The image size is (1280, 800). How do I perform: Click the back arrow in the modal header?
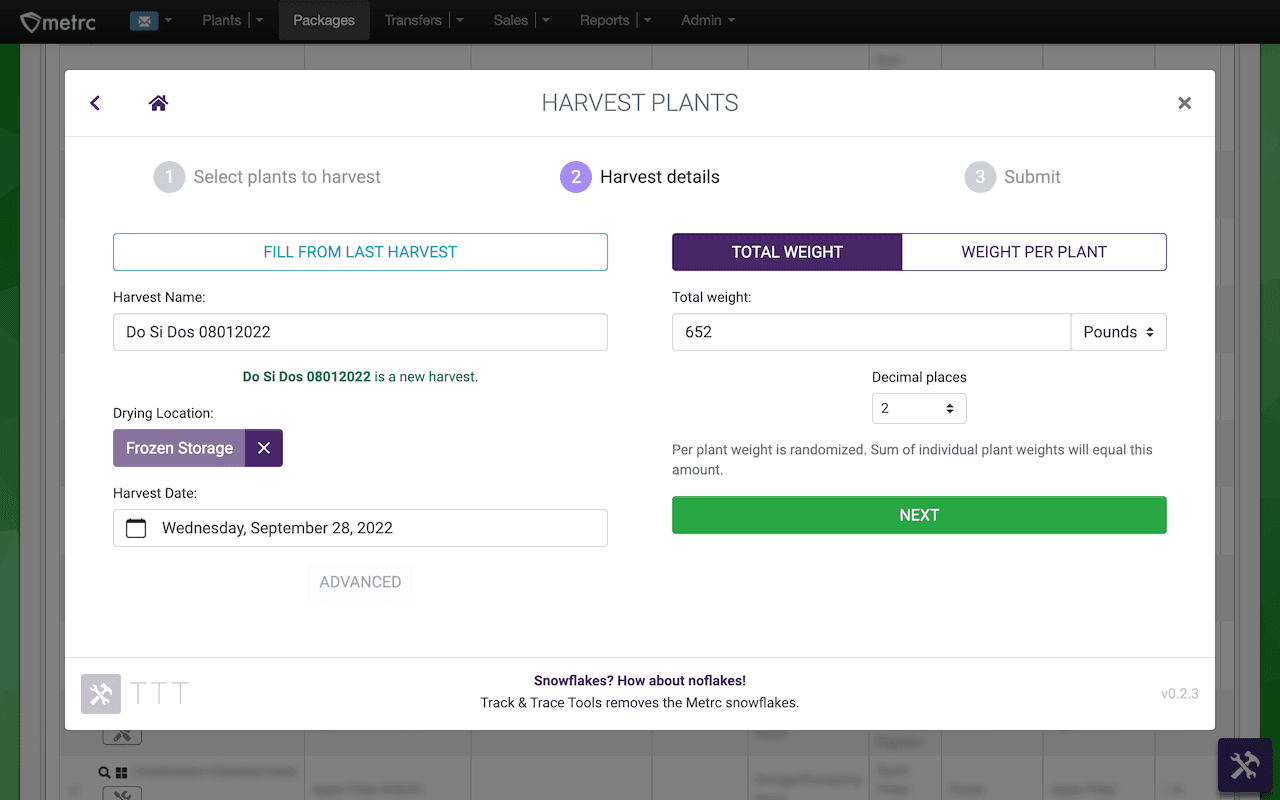click(x=95, y=103)
